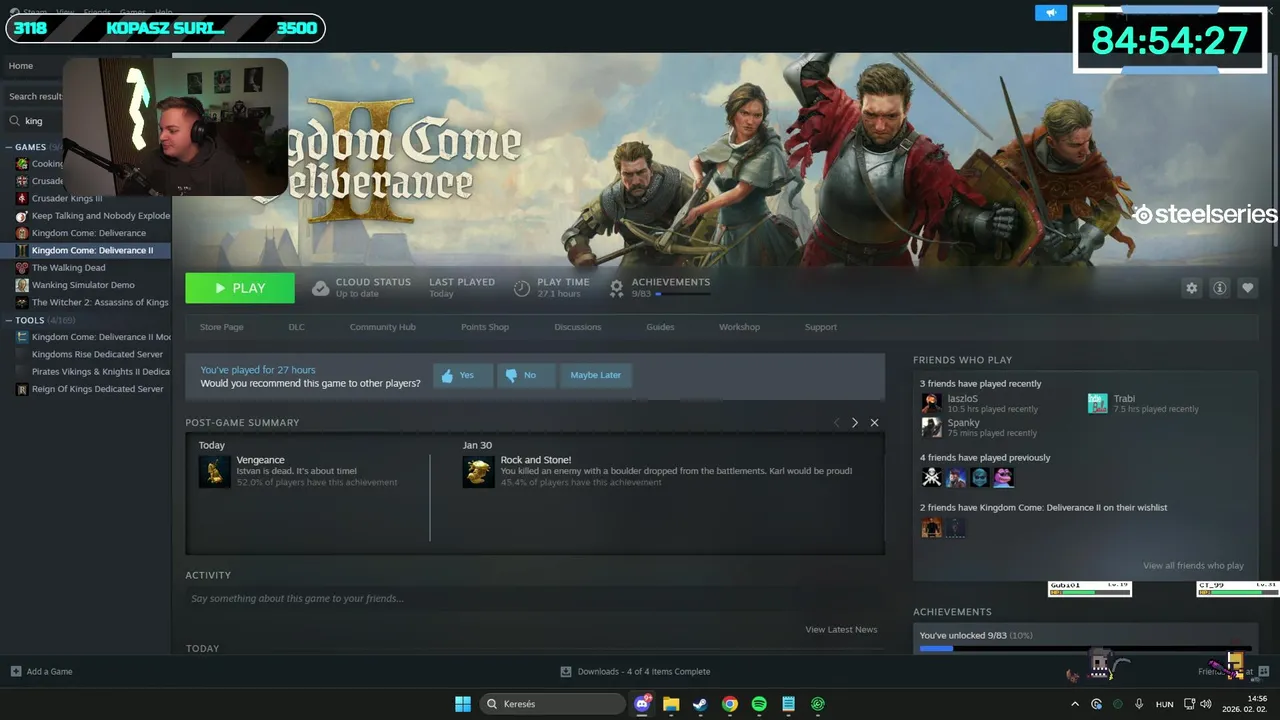Open the Workshop tab
This screenshot has width=1280, height=720.
(739, 327)
